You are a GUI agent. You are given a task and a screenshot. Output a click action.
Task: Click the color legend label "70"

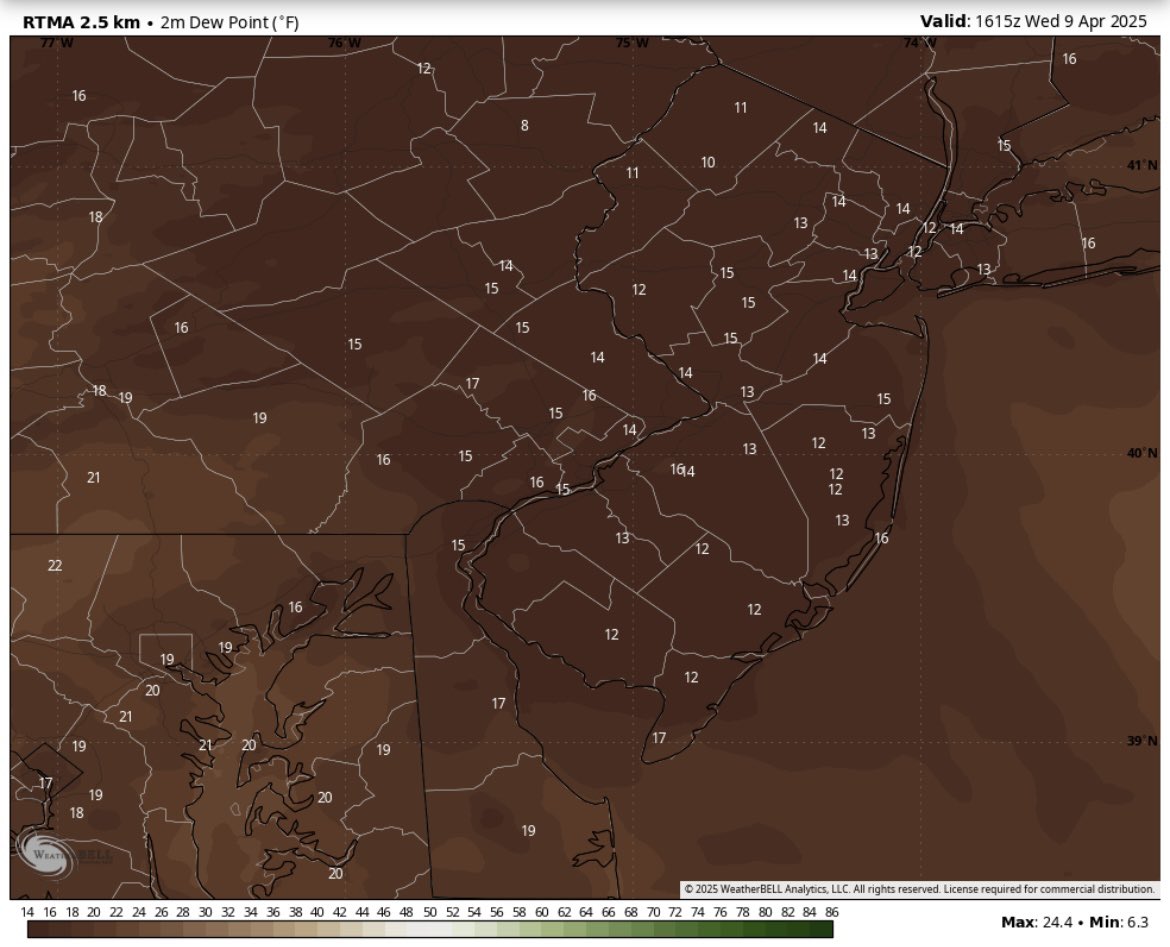tap(653, 912)
